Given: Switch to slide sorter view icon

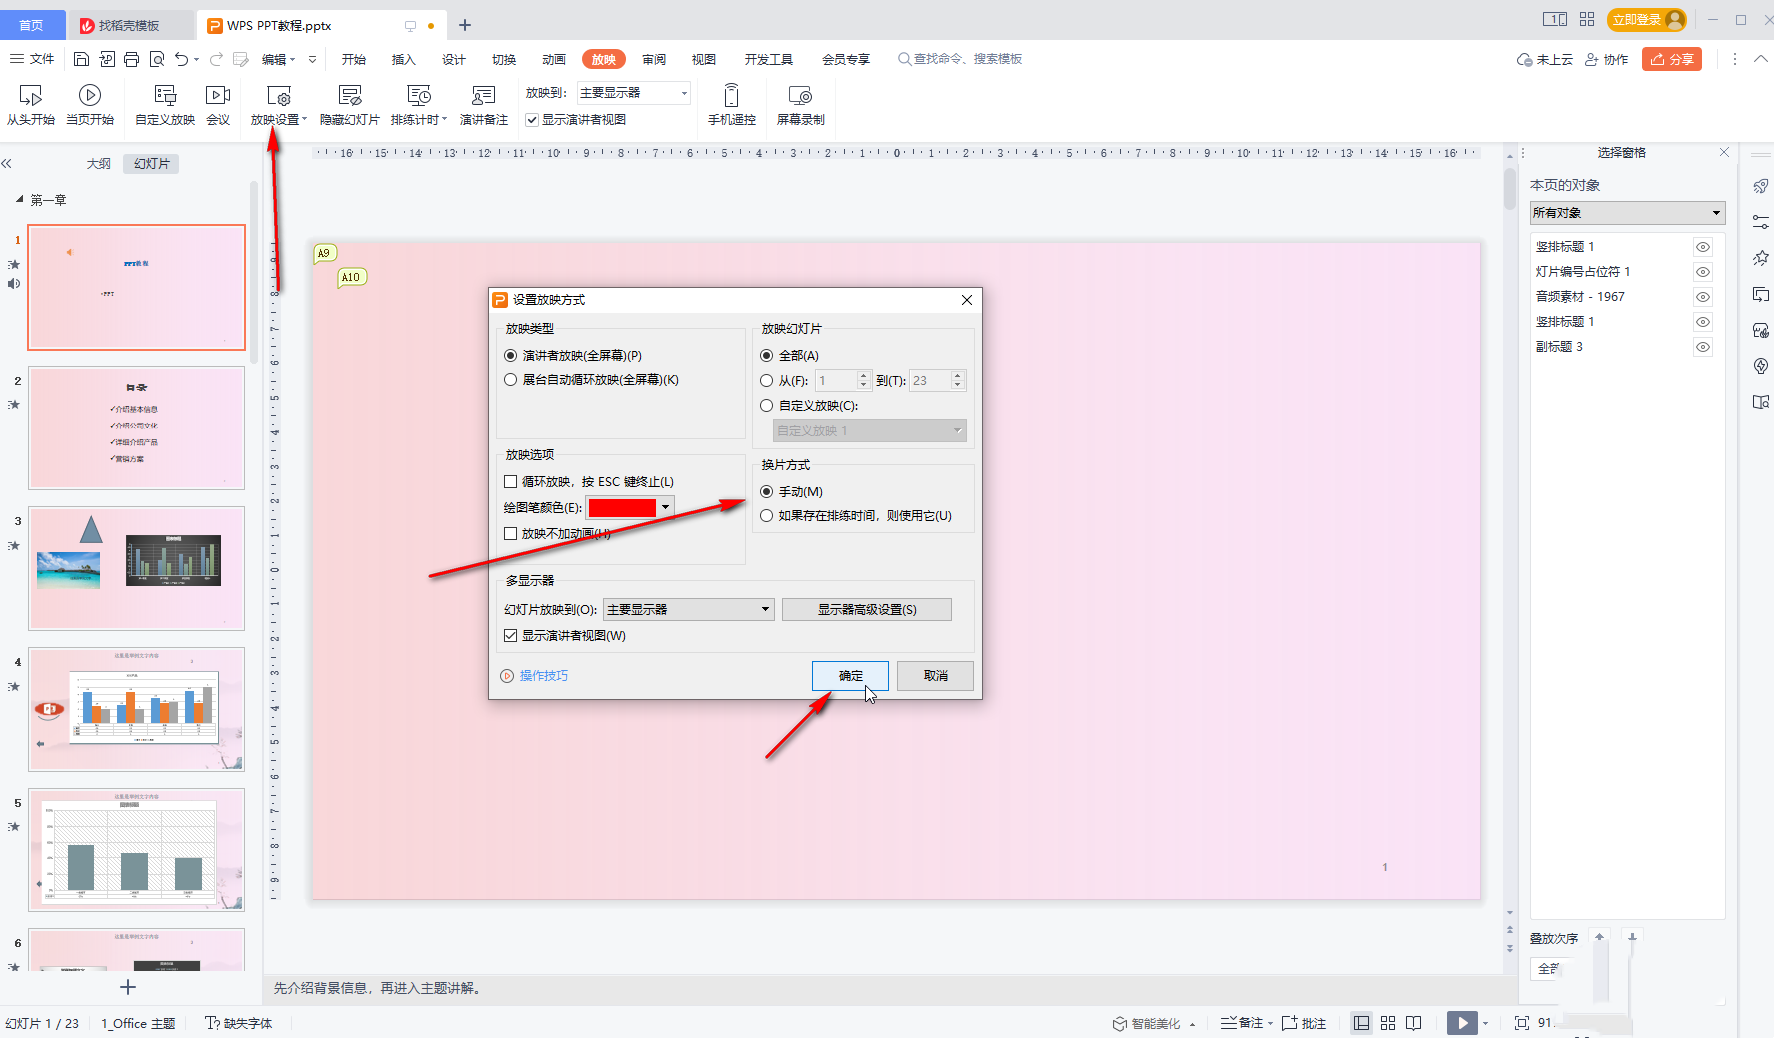Looking at the screenshot, I should pos(1388,1023).
